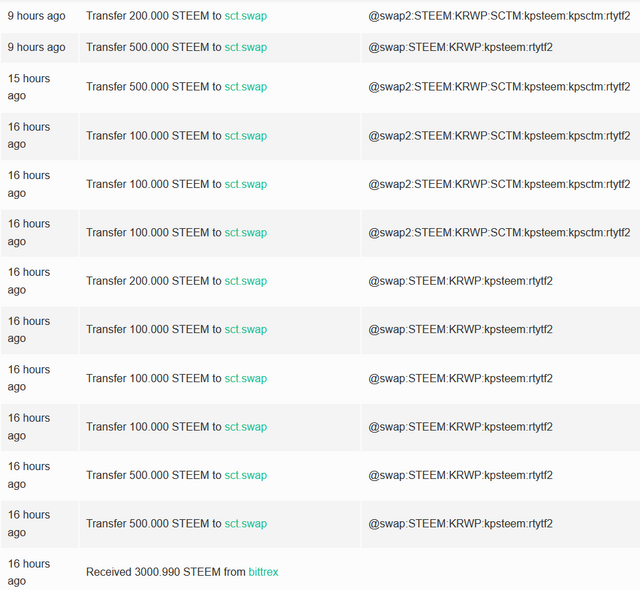Select the swap2 memo of the 15-hour transfer
640x590 pixels.
pyautogui.click(x=499, y=87)
